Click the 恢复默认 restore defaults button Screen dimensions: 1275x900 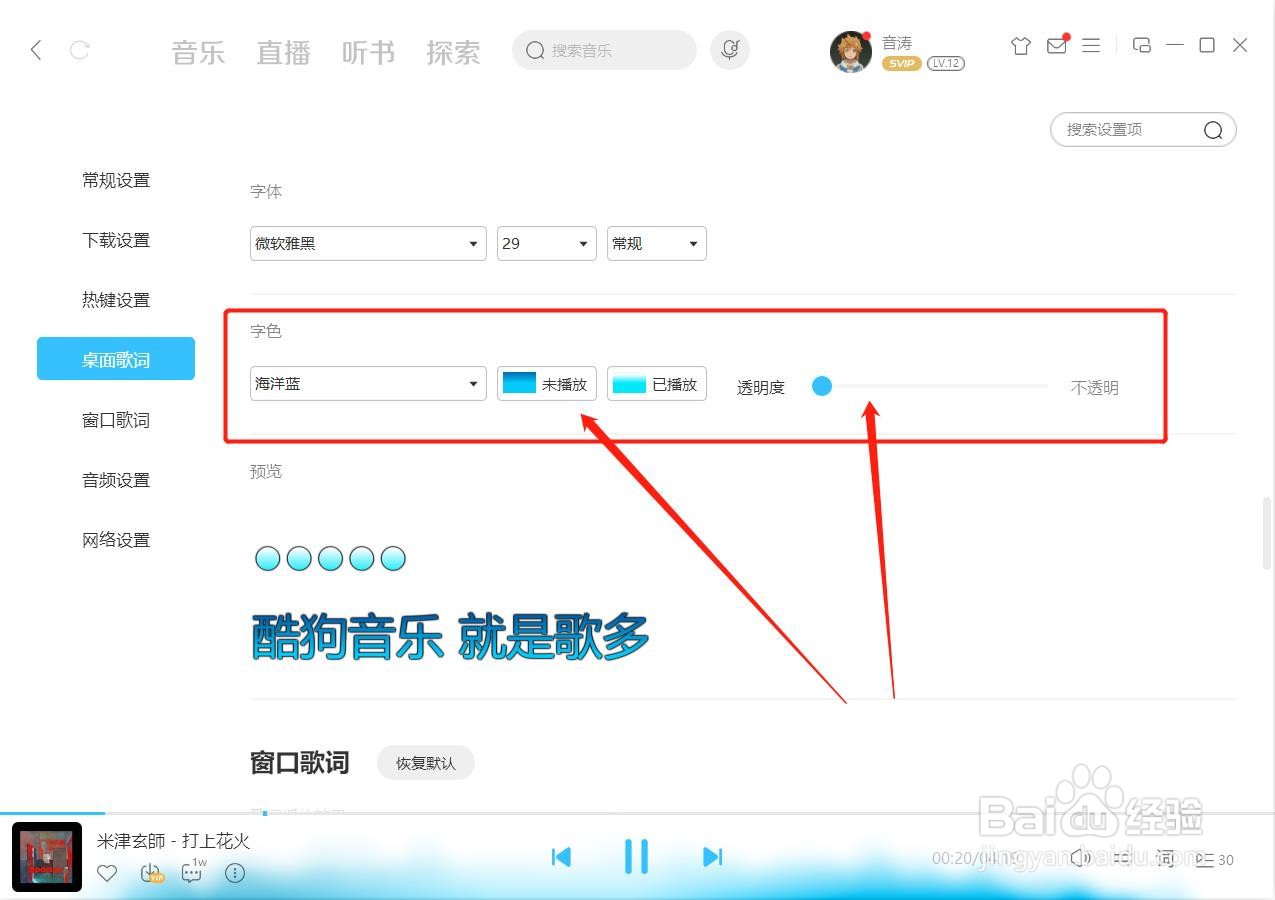click(x=425, y=762)
